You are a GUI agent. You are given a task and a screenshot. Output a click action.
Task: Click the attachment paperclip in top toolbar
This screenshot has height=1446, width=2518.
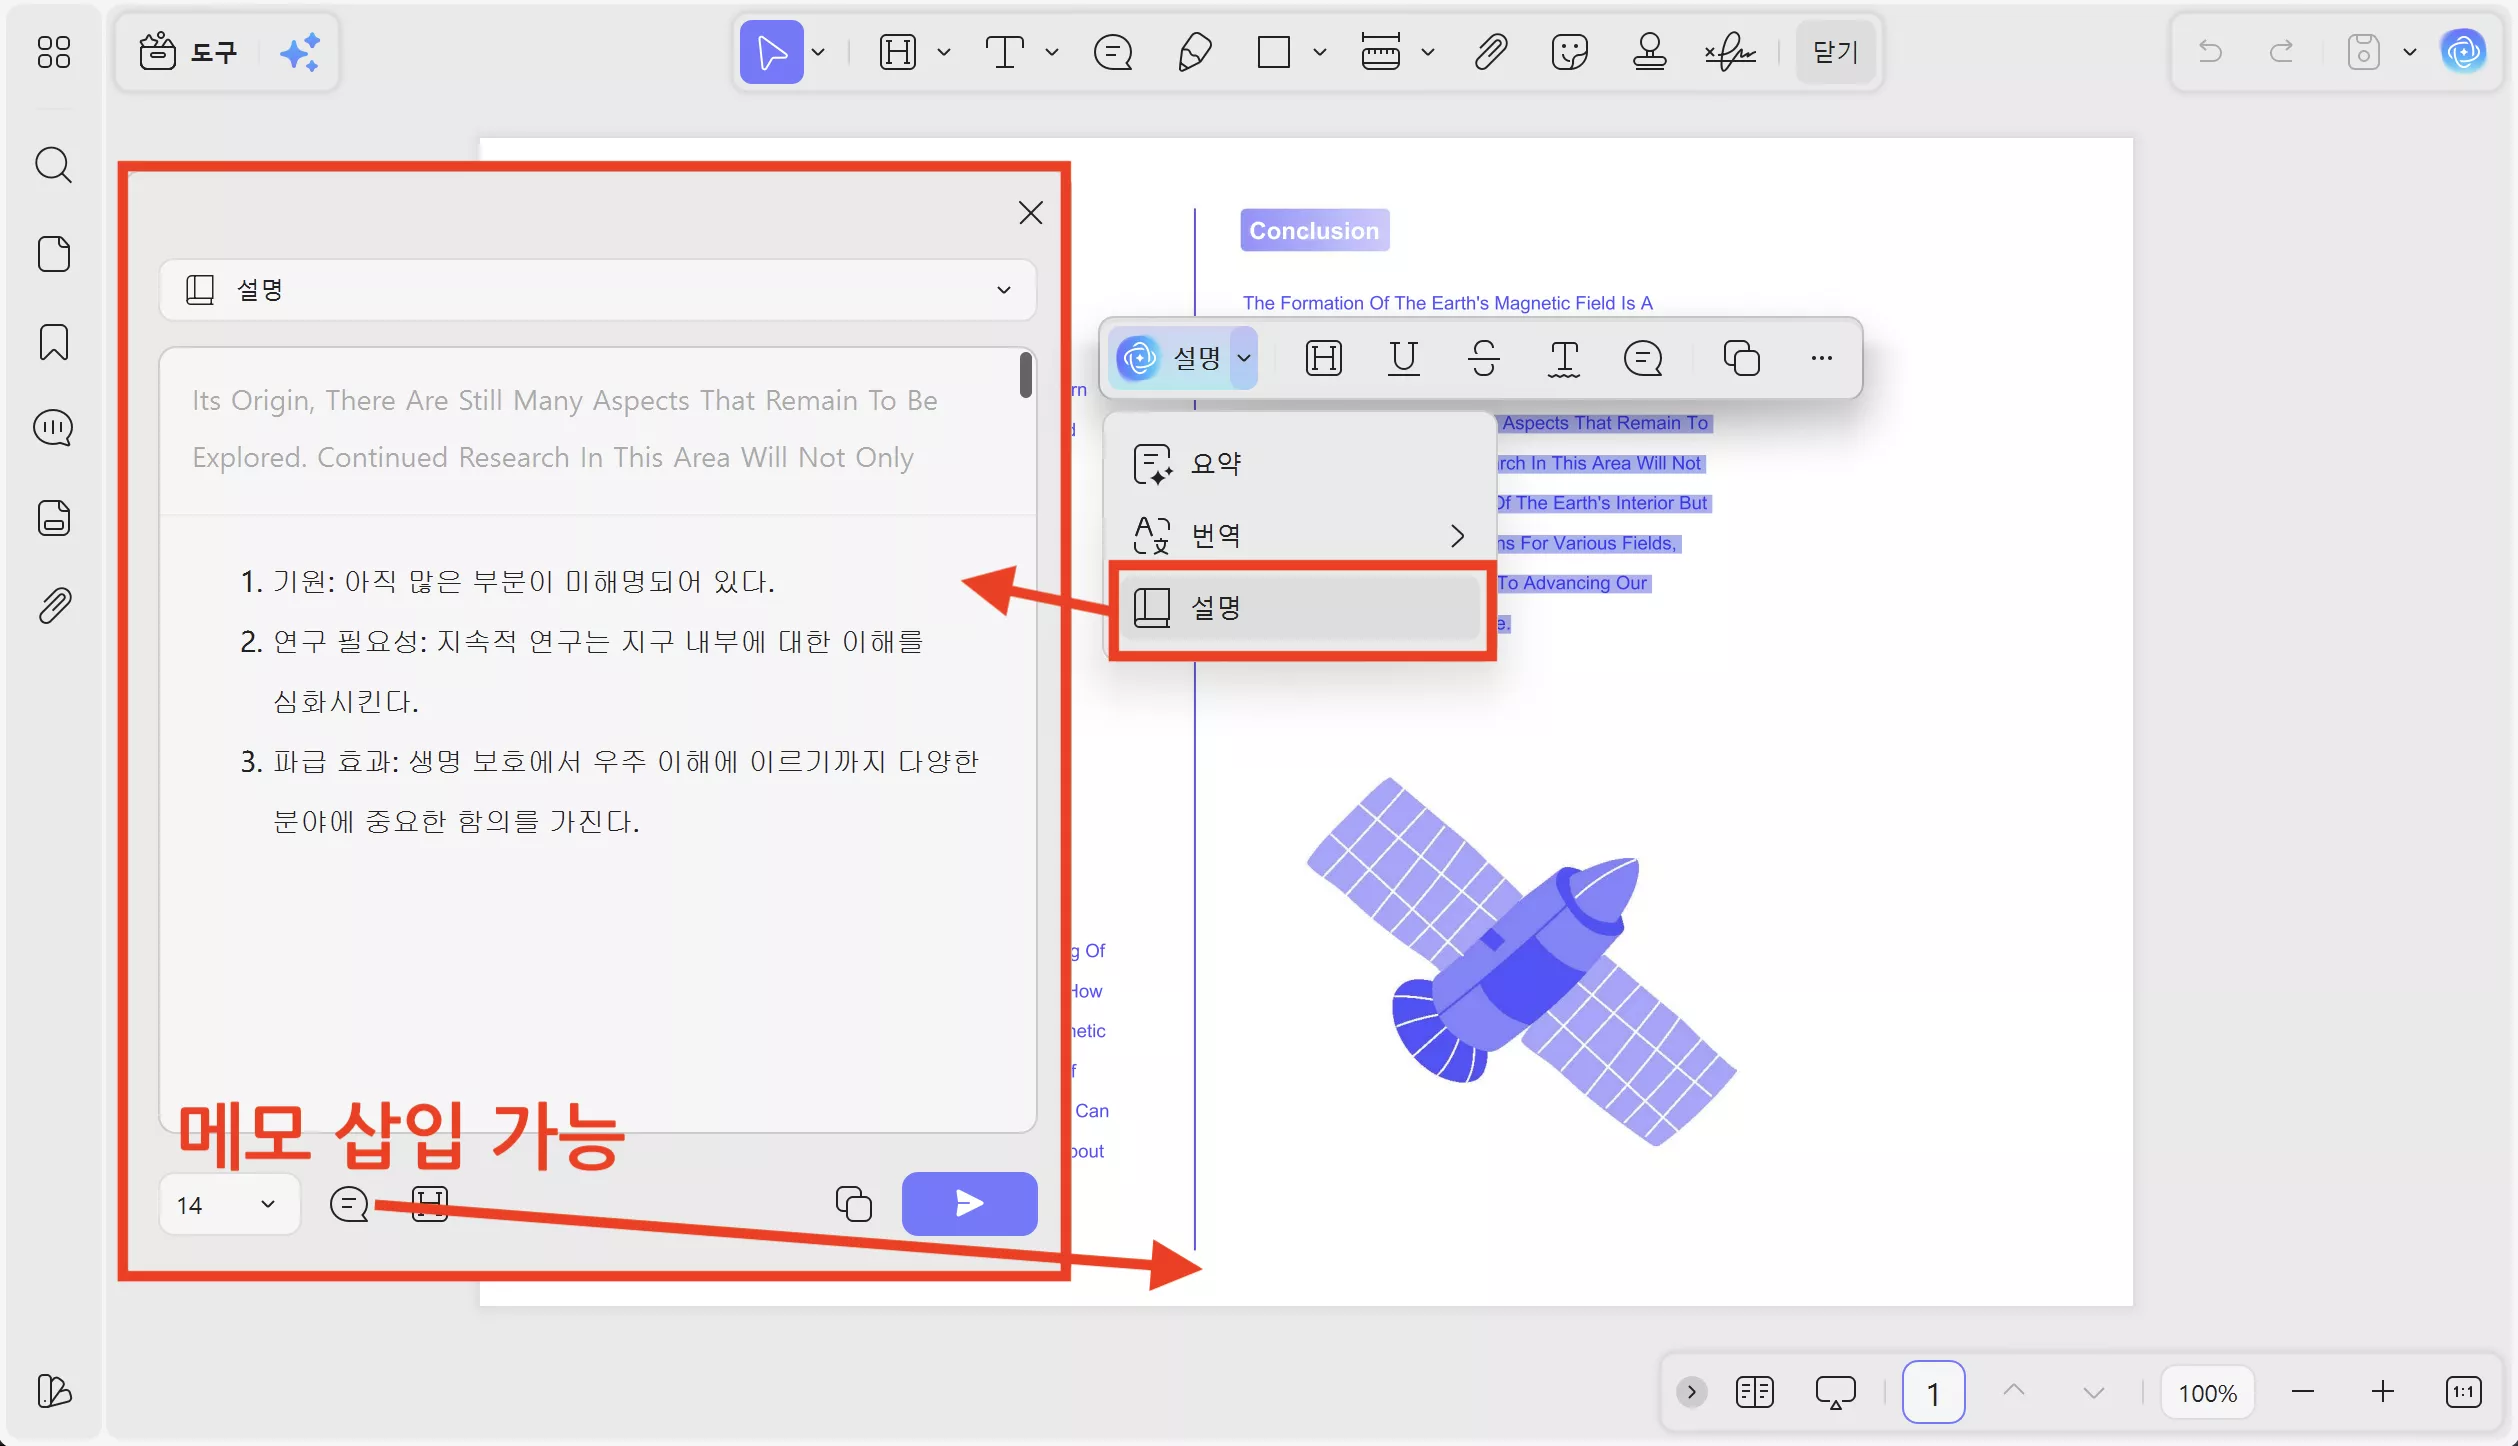[1490, 52]
